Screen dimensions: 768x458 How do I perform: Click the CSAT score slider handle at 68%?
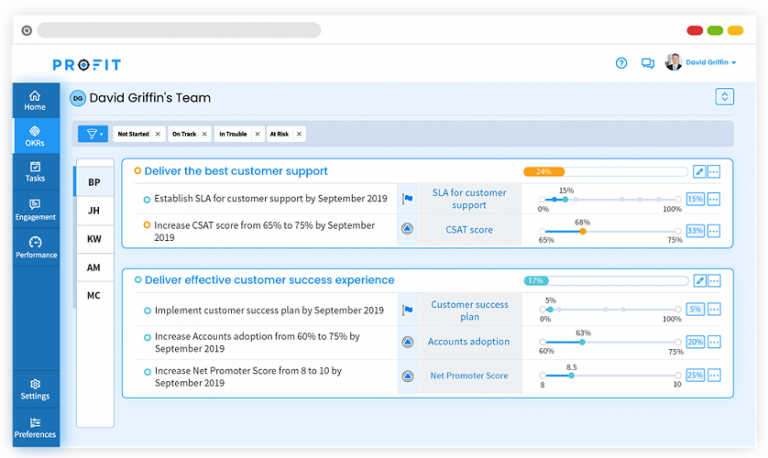pyautogui.click(x=583, y=231)
